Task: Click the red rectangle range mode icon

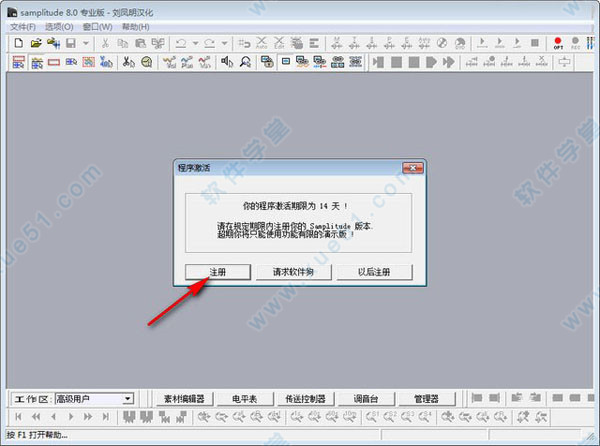Action: (54, 62)
